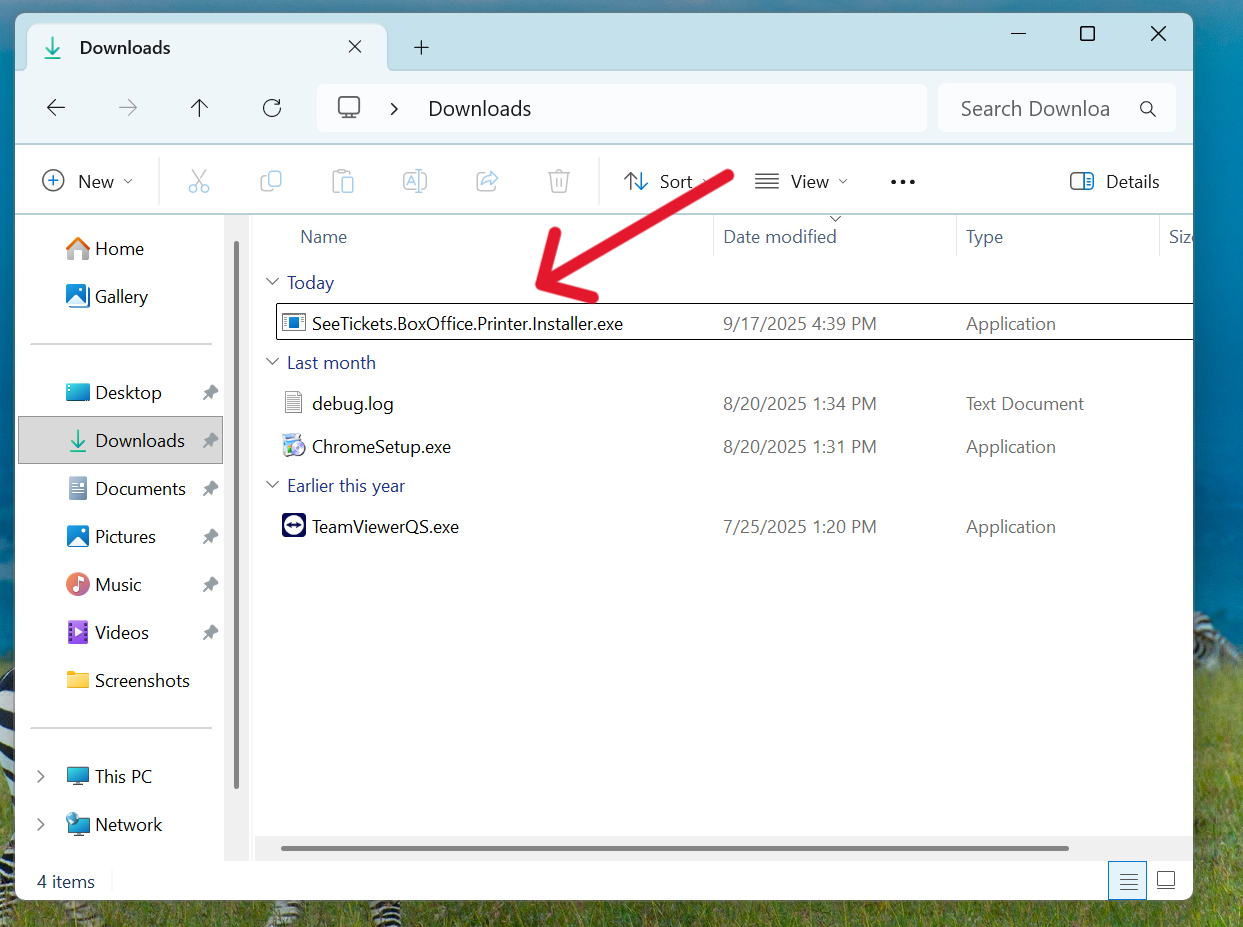Sort by Date modified column header
The image size is (1243, 927).
pyautogui.click(x=779, y=237)
